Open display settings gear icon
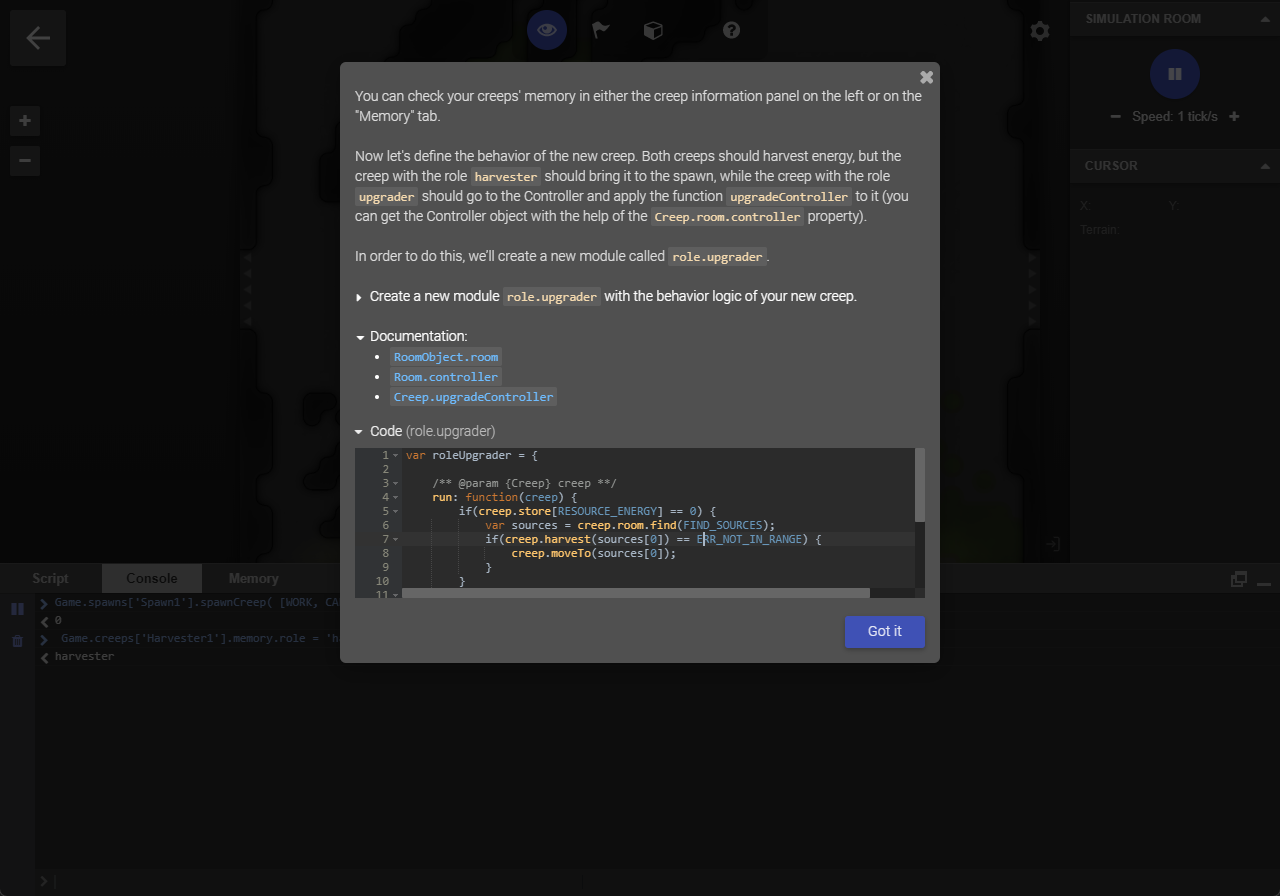This screenshot has height=896, width=1280. (1040, 31)
